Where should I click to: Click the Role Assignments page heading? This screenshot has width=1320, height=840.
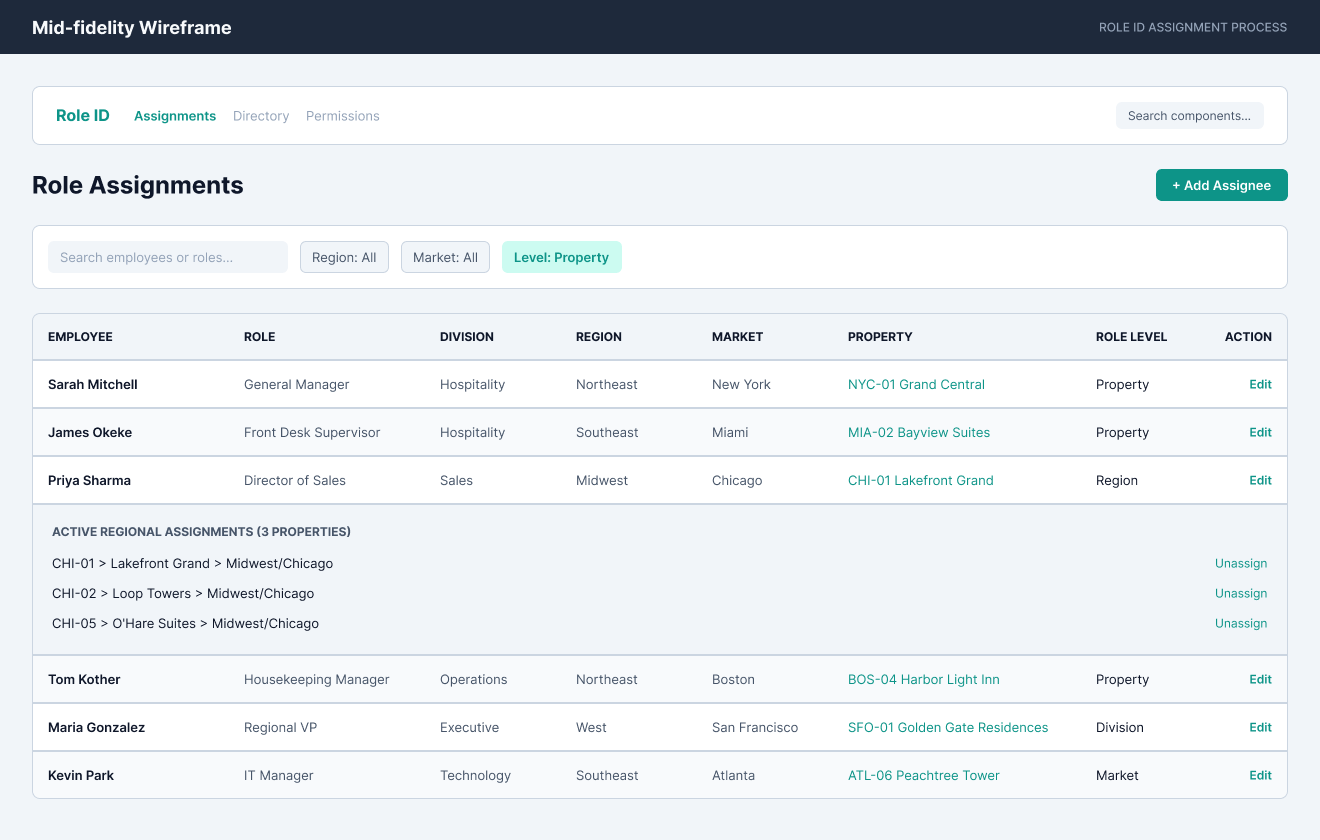point(138,185)
